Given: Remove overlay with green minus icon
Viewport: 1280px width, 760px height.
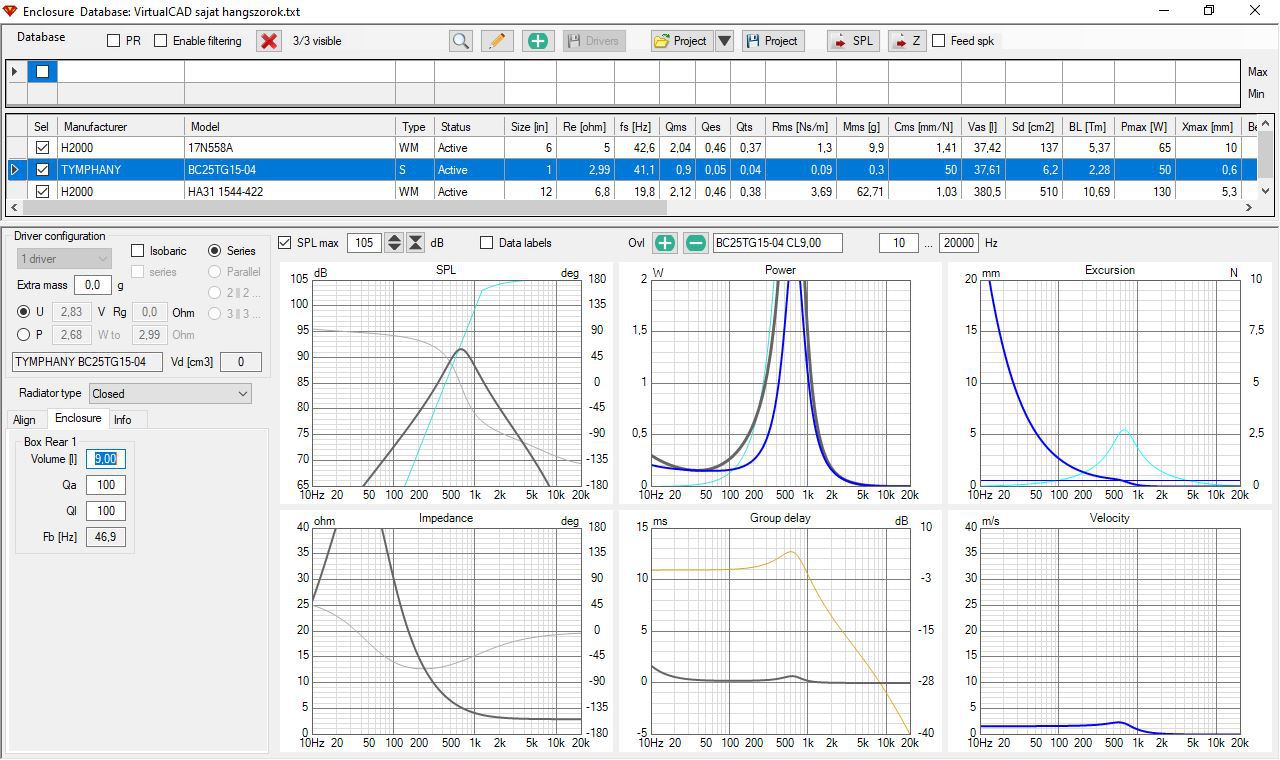Looking at the screenshot, I should pos(696,243).
